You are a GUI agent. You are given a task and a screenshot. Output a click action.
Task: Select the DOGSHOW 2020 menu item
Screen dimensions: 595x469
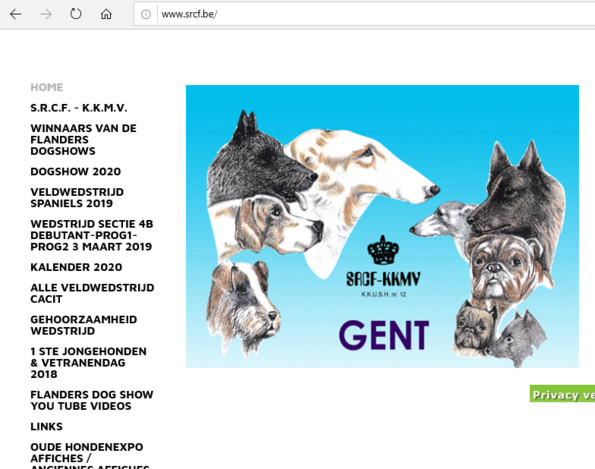tap(76, 172)
